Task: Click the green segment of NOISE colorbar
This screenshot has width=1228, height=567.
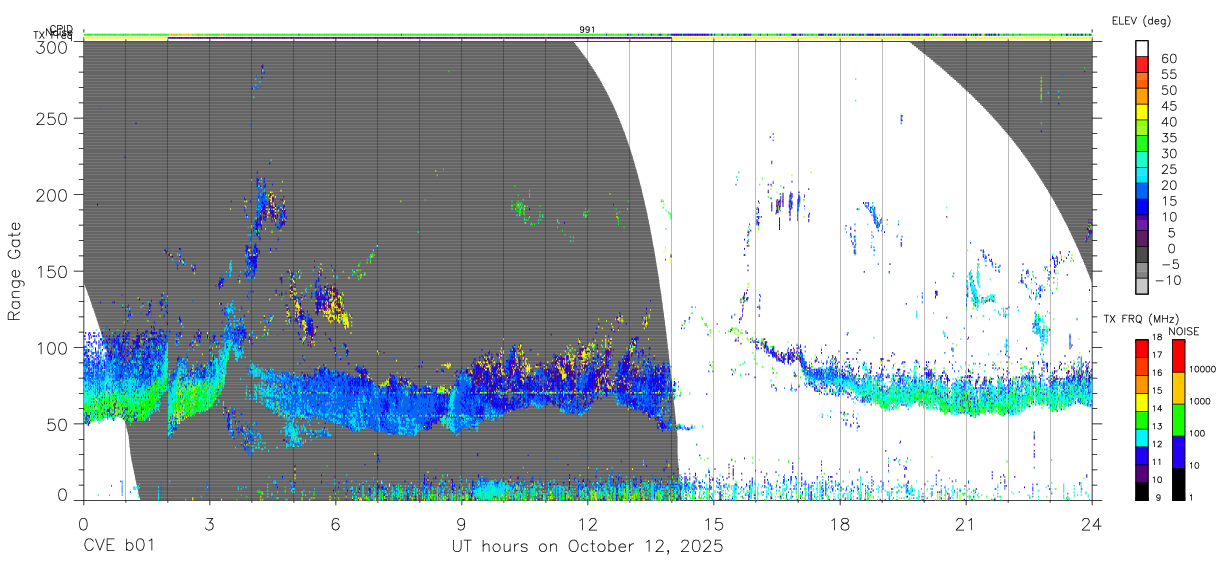Action: click(1178, 418)
